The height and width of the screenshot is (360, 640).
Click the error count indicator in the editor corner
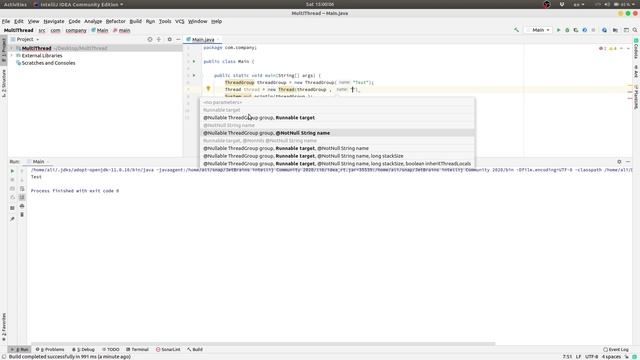(602, 49)
